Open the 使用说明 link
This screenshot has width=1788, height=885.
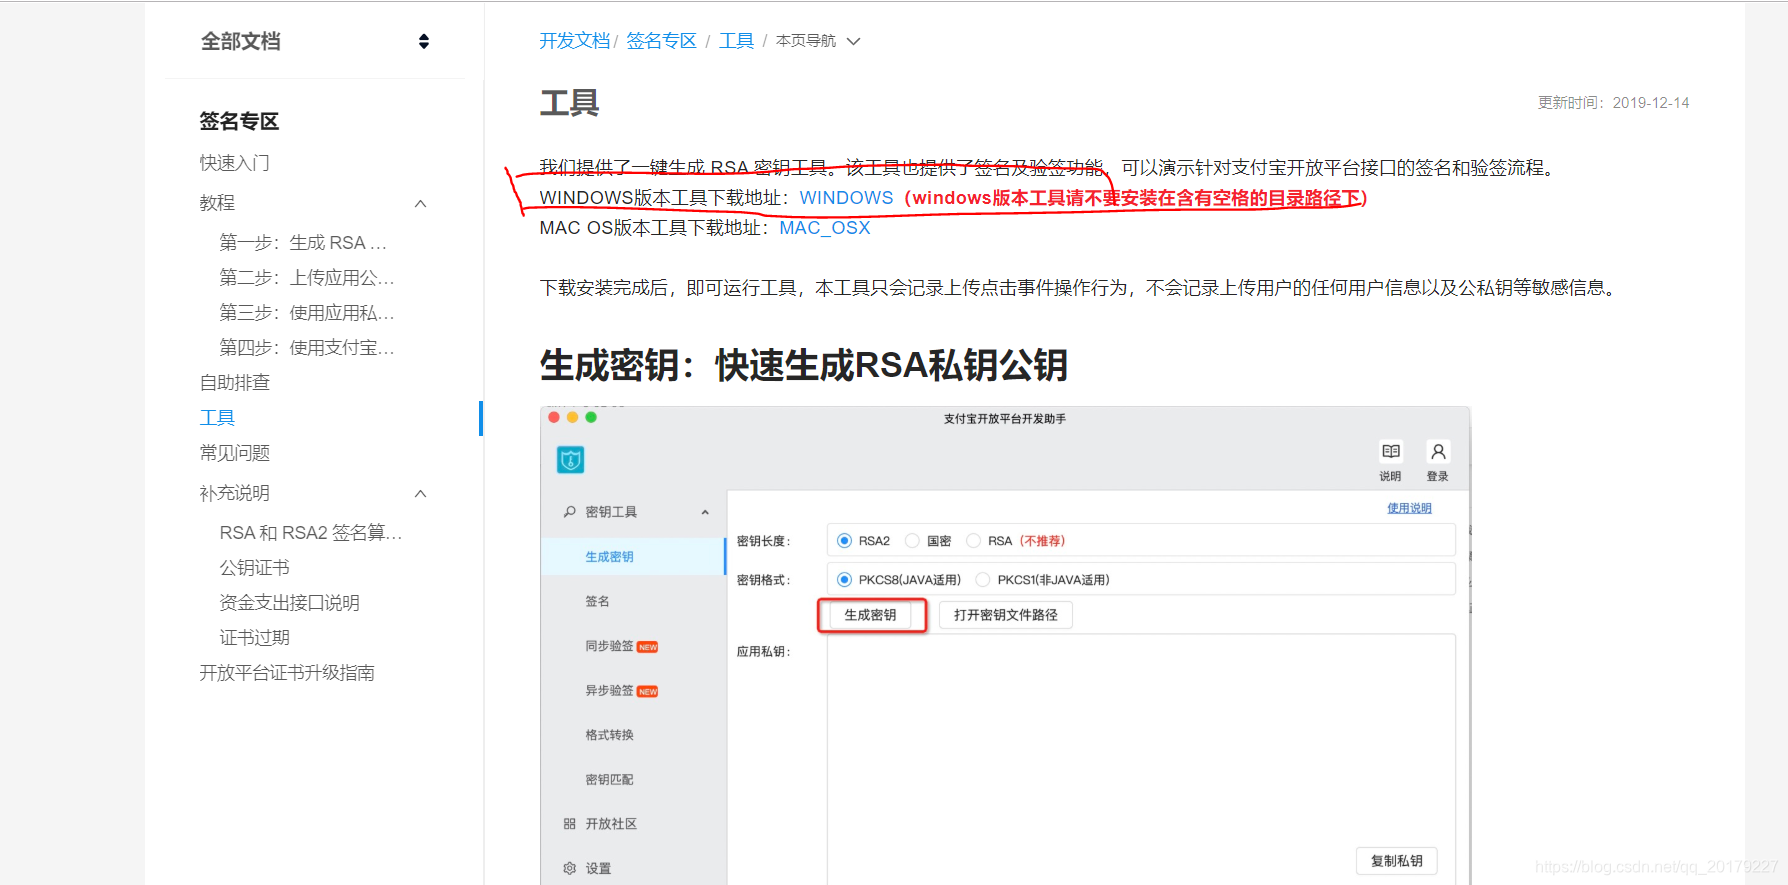pos(1409,508)
